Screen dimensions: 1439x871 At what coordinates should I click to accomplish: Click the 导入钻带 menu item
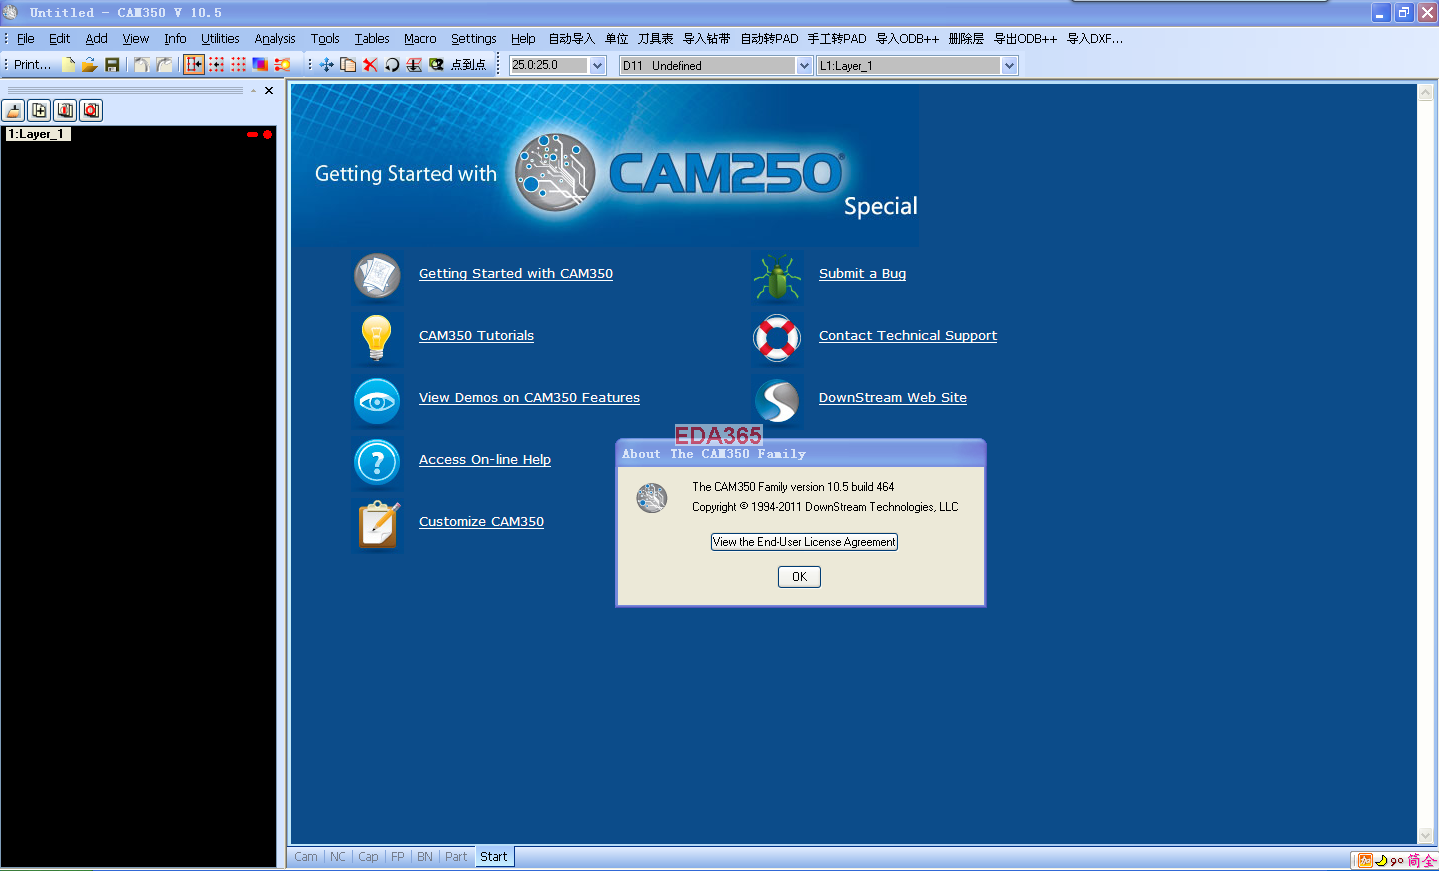point(706,39)
